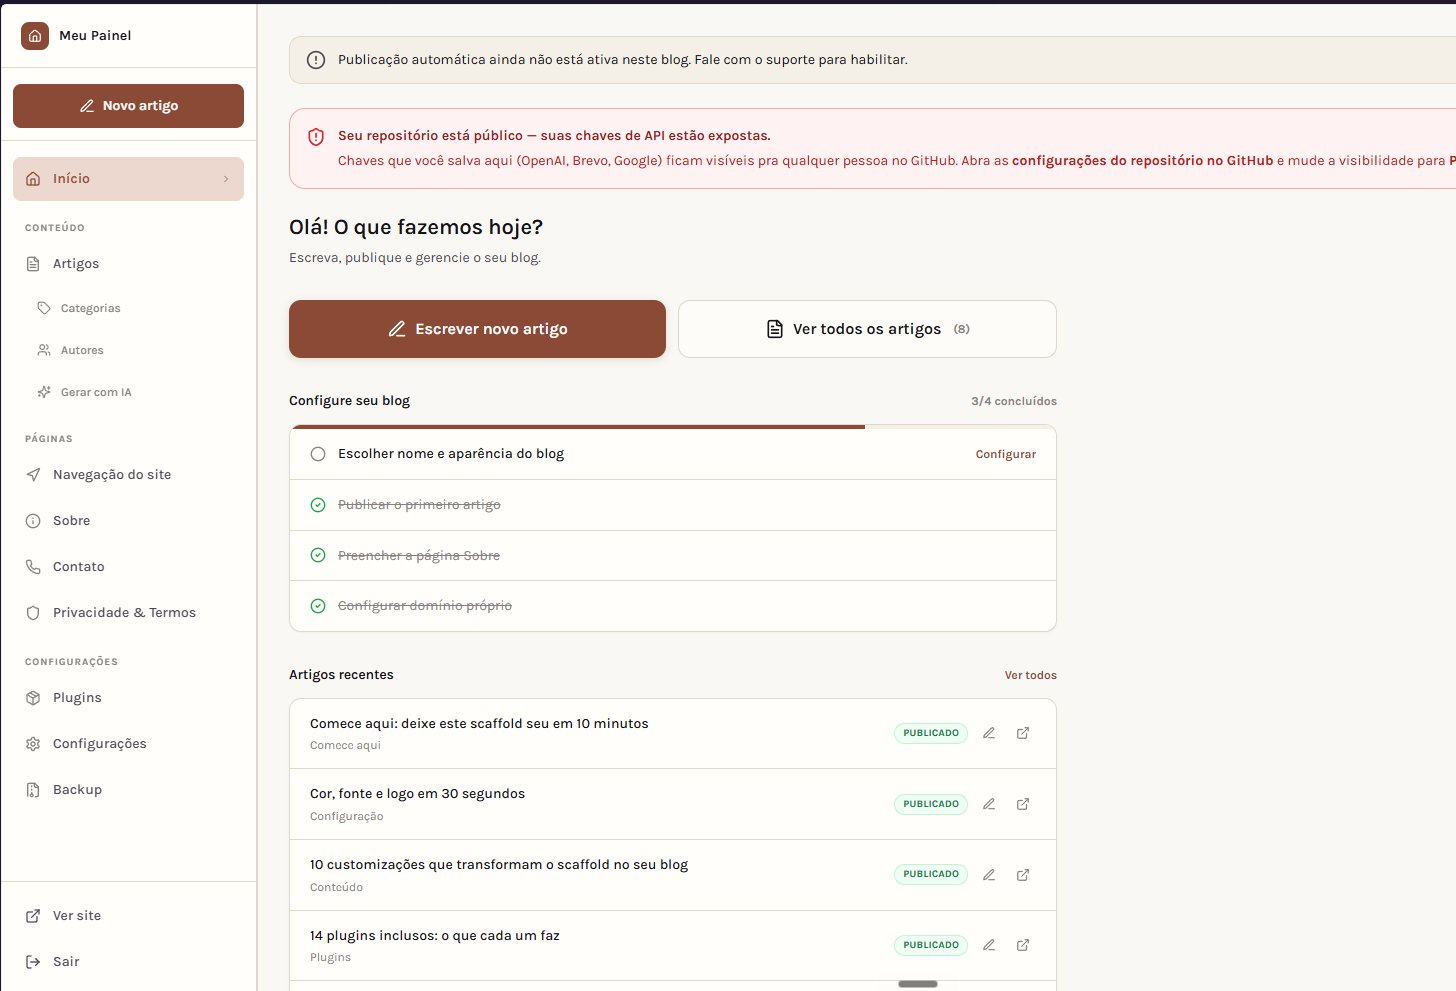The height and width of the screenshot is (991, 1456).
Task: Click the Navegação do site arrow icon
Action: 33,475
